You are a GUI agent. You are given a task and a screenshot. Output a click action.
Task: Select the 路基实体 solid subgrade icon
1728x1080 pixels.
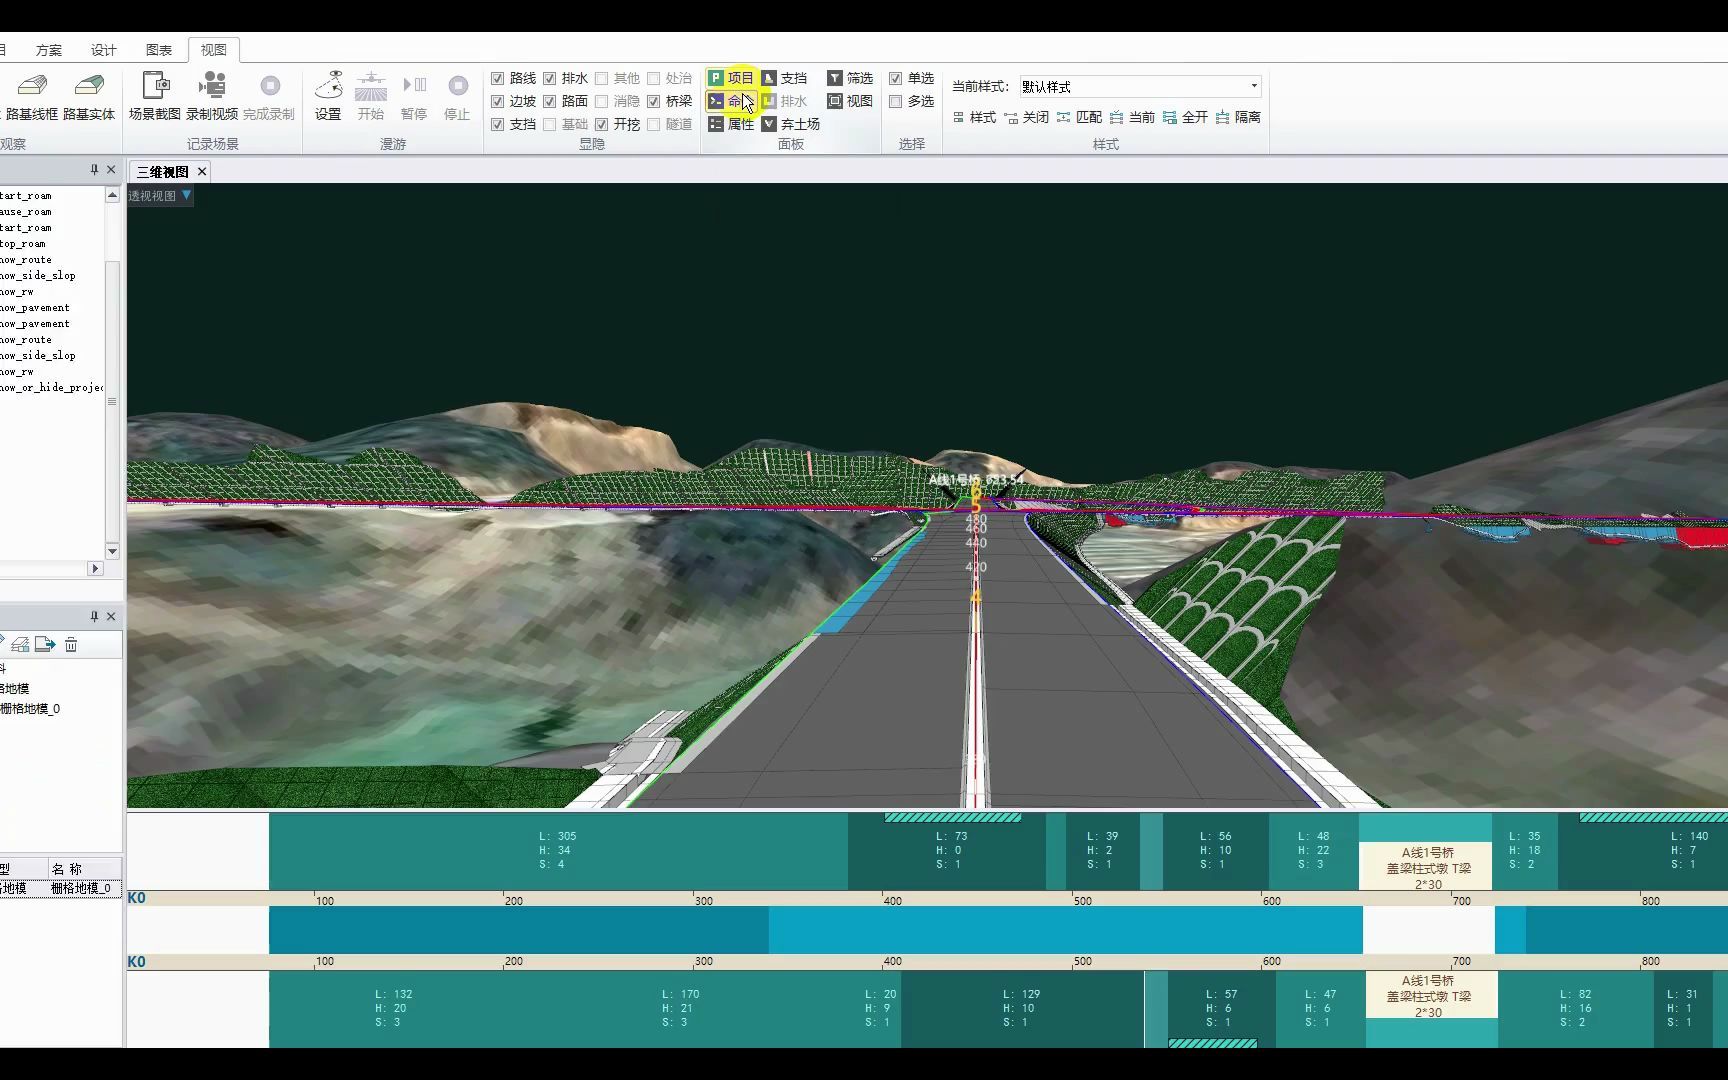point(89,95)
